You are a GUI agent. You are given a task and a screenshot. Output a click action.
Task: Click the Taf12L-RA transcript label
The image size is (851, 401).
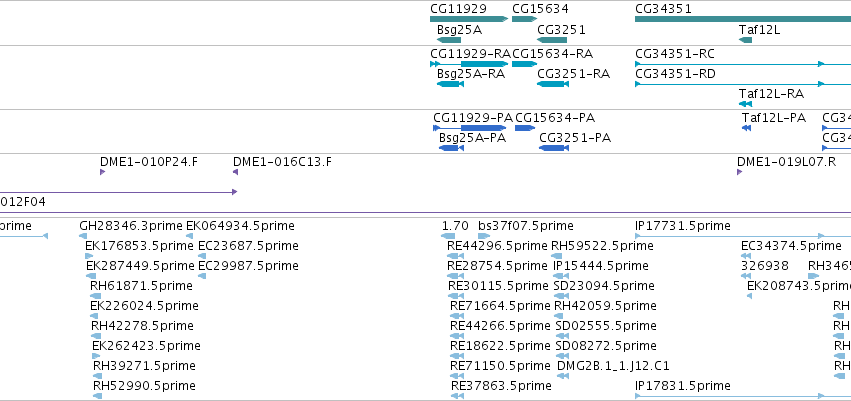click(x=771, y=94)
